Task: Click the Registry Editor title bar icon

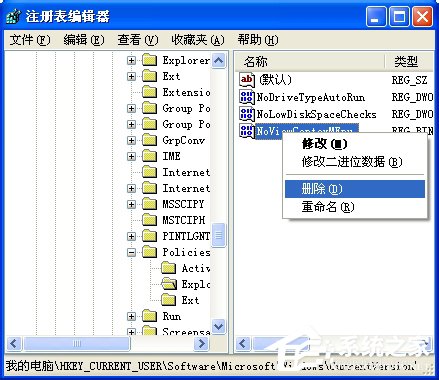Action: (x=14, y=17)
